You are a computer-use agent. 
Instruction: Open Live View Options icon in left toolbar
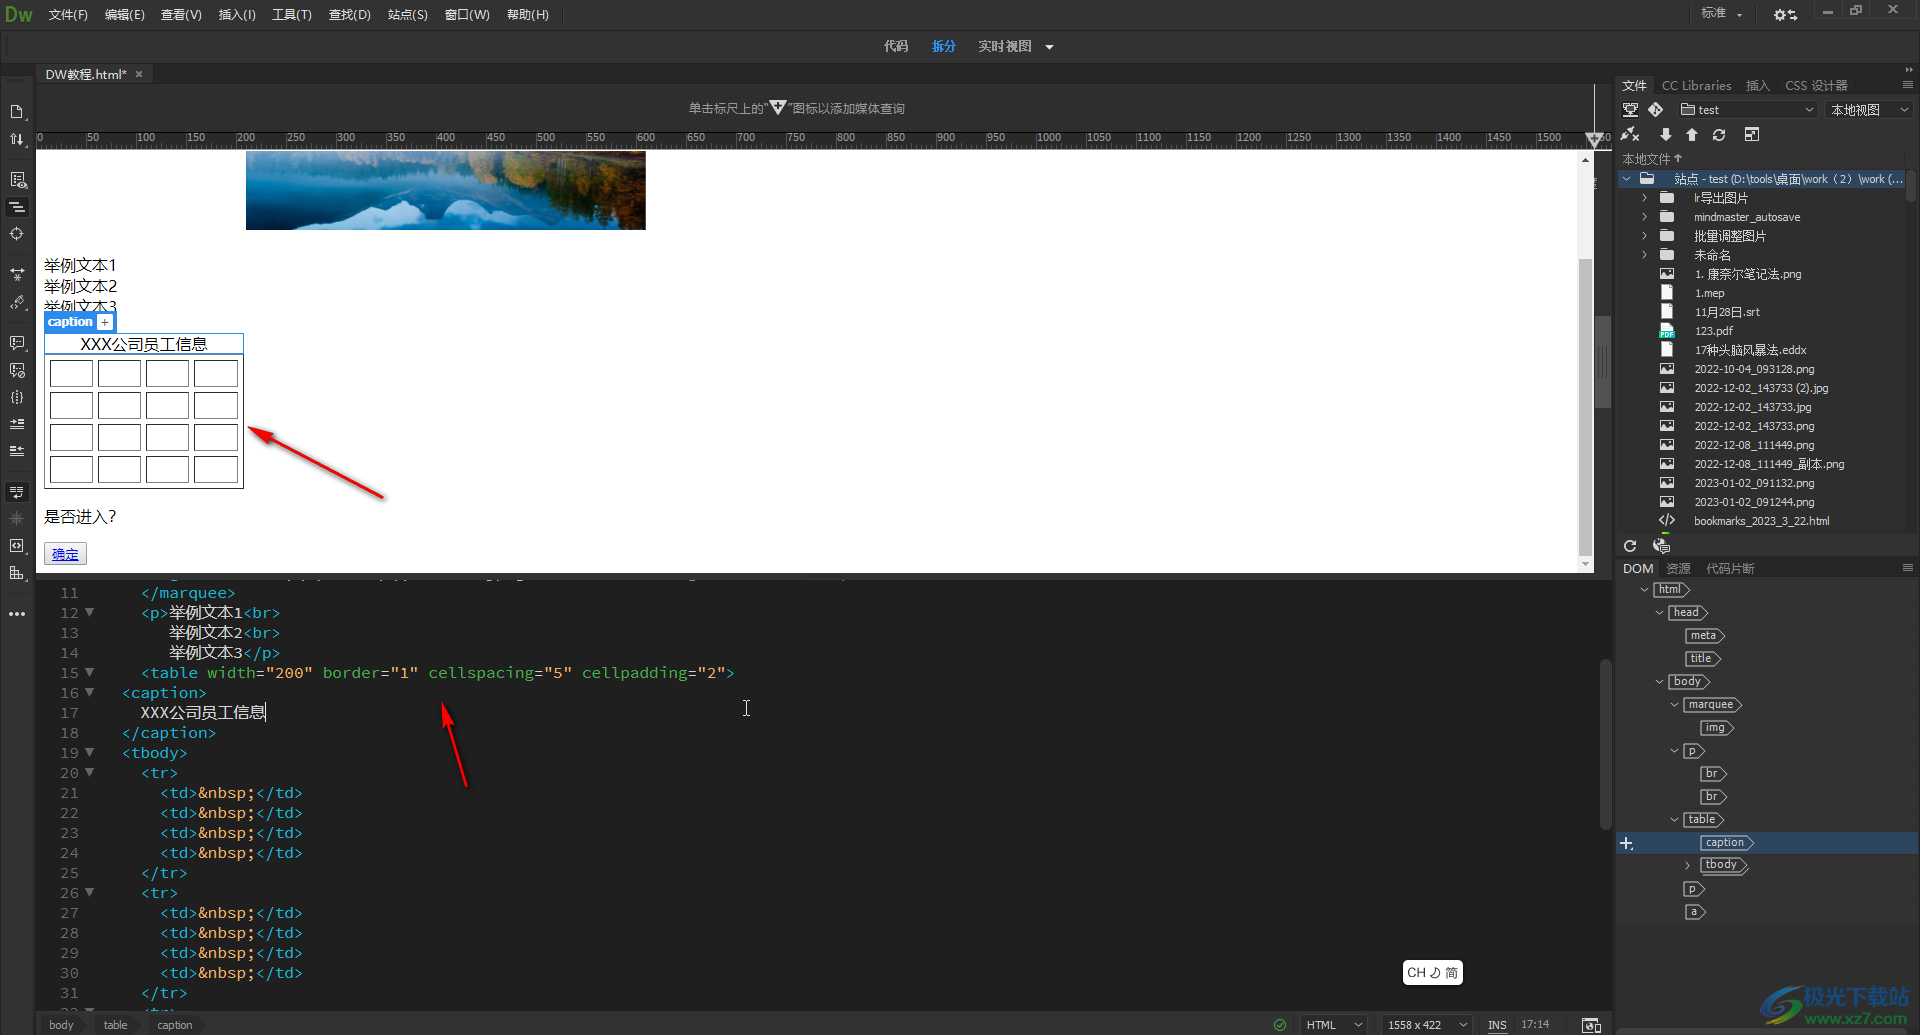(x=17, y=180)
